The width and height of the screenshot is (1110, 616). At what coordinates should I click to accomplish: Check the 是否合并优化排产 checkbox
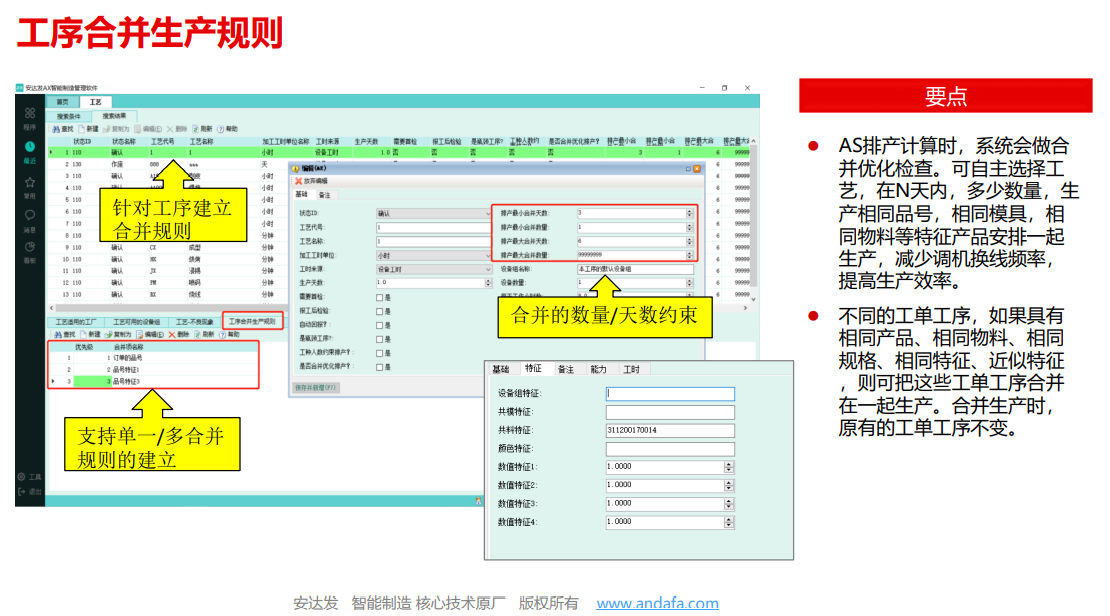coord(379,367)
